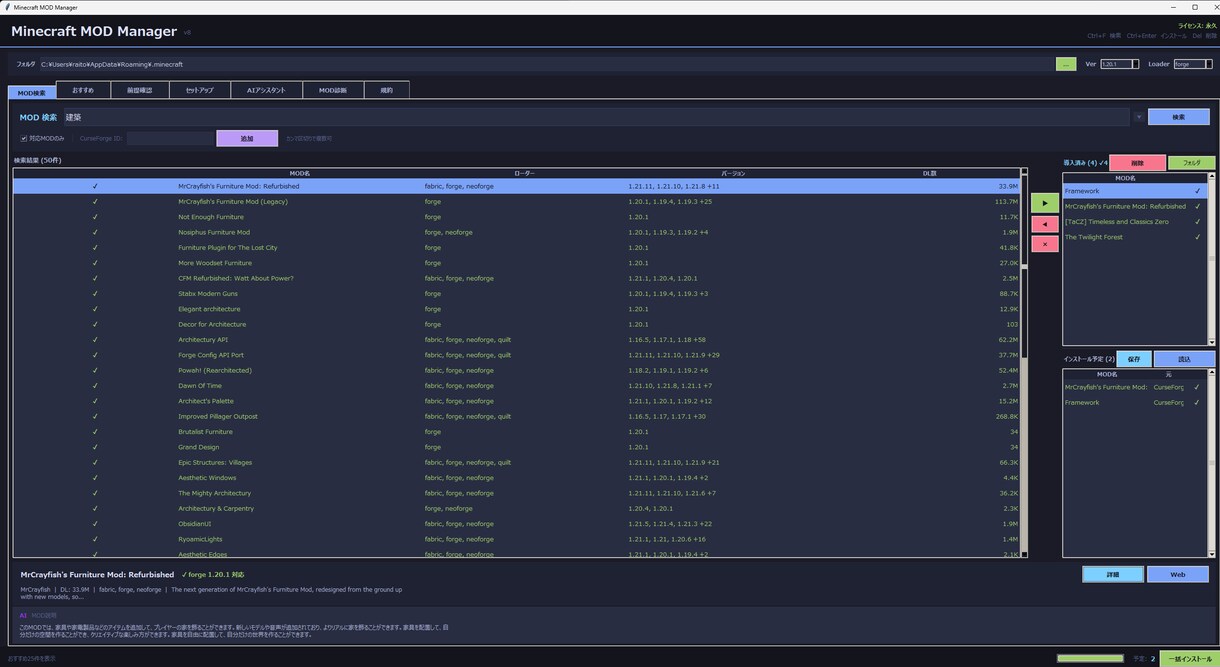Click the purple 追加 button
This screenshot has height=667, width=1220.
(247, 138)
